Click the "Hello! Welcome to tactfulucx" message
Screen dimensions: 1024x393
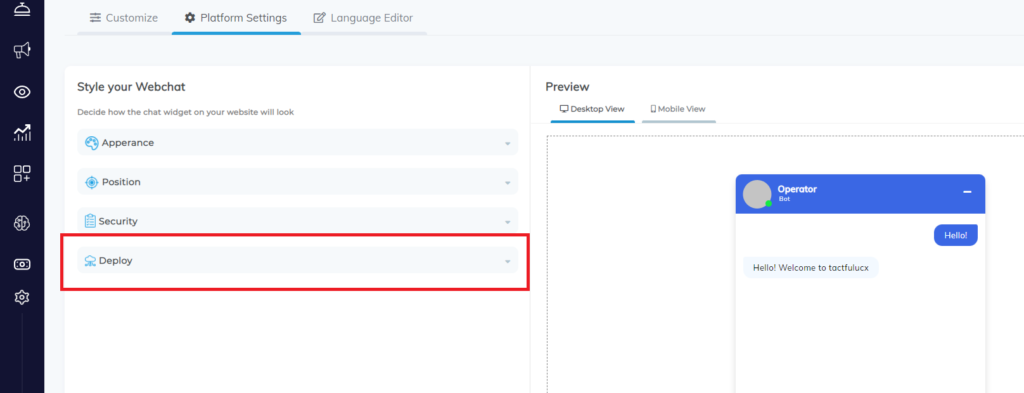810,267
